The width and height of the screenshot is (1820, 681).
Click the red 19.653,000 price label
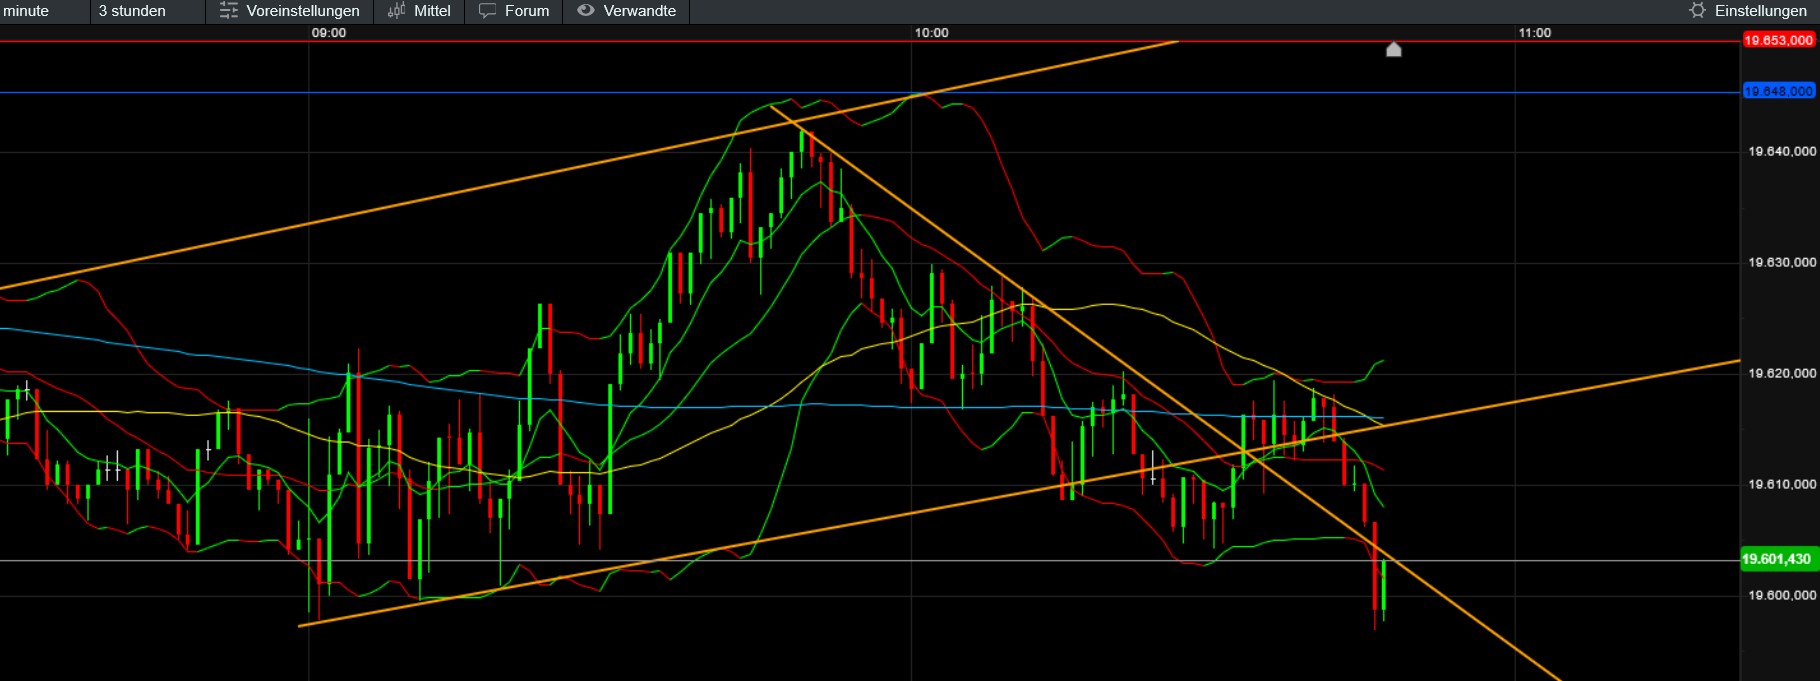[1778, 40]
